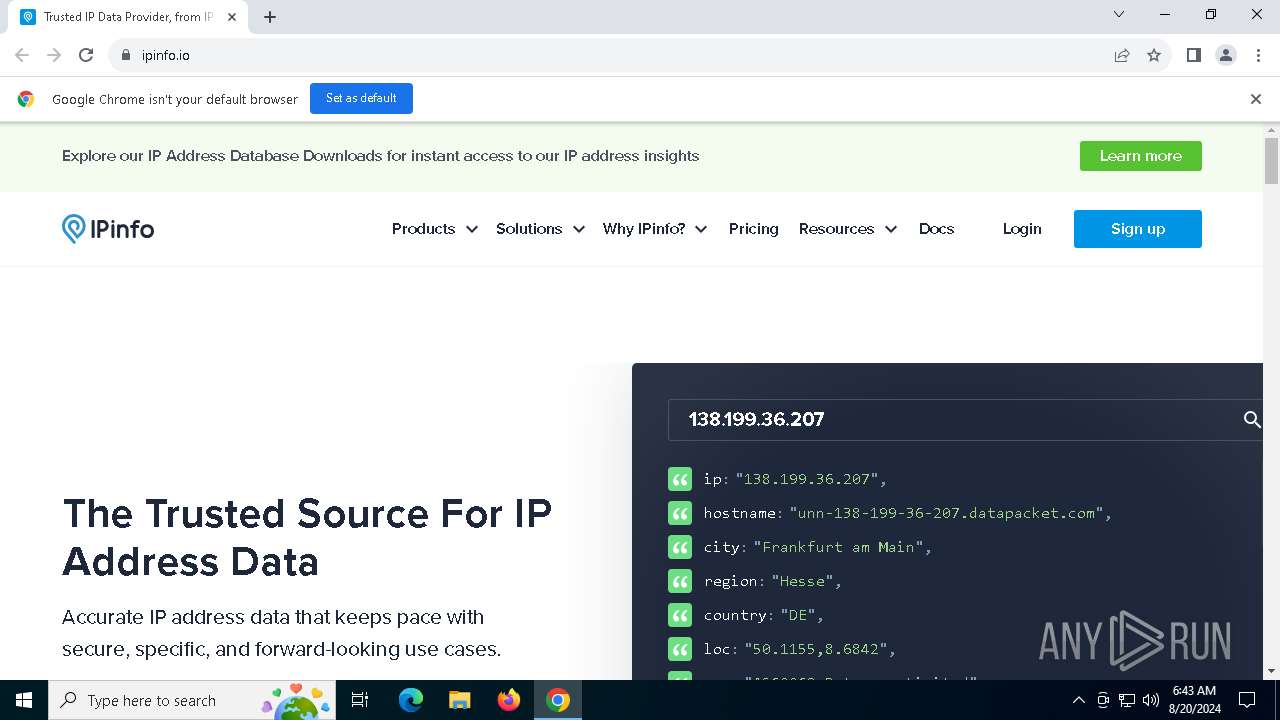1280x720 pixels.
Task: Click the Windows search box
Action: click(190, 700)
